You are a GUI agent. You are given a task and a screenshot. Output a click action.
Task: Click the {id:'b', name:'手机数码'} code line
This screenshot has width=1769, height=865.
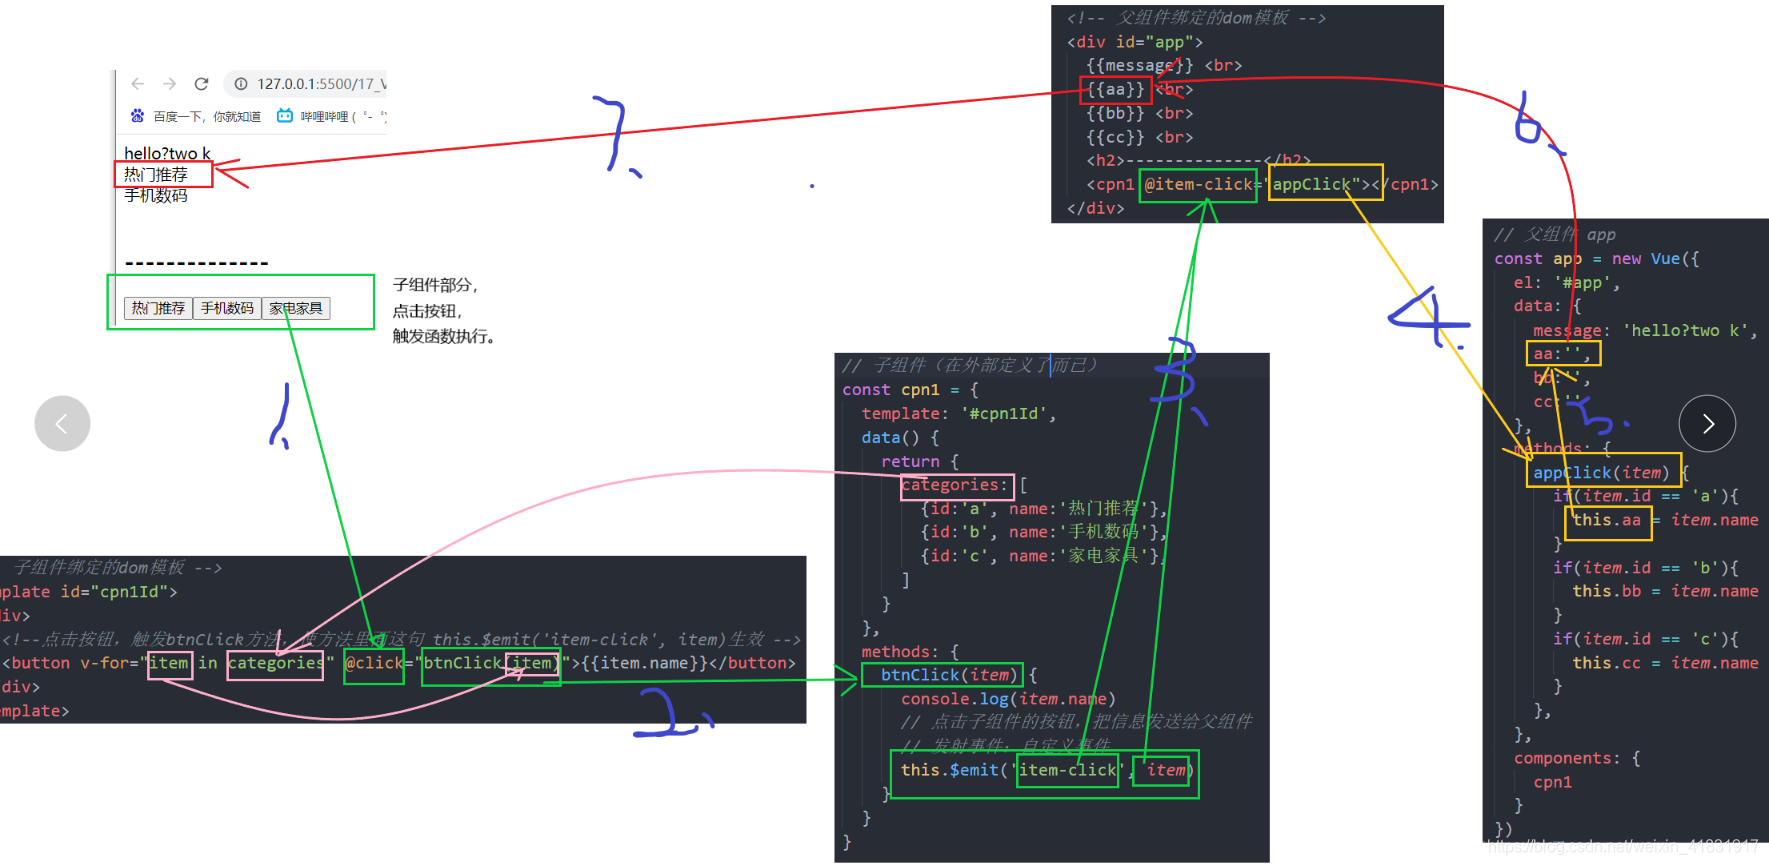[x=1044, y=532]
